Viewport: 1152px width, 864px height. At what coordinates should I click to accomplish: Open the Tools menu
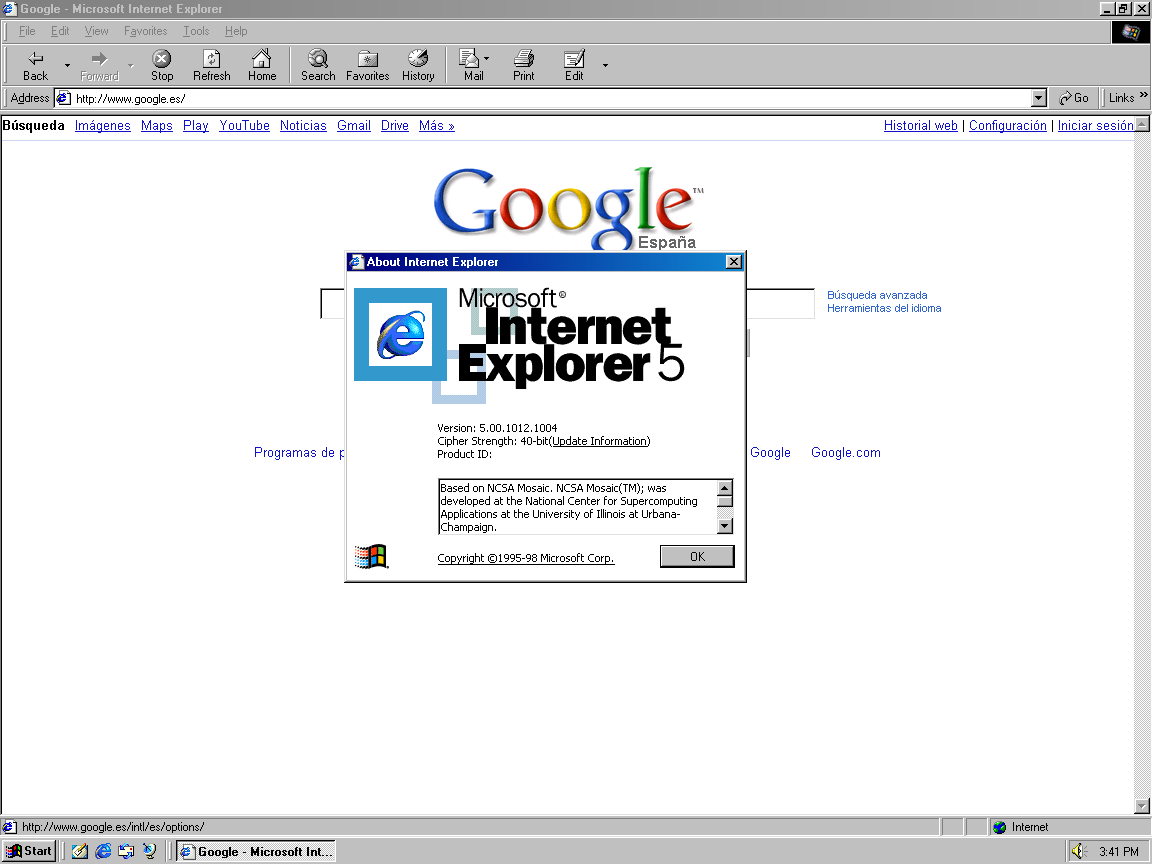click(196, 31)
